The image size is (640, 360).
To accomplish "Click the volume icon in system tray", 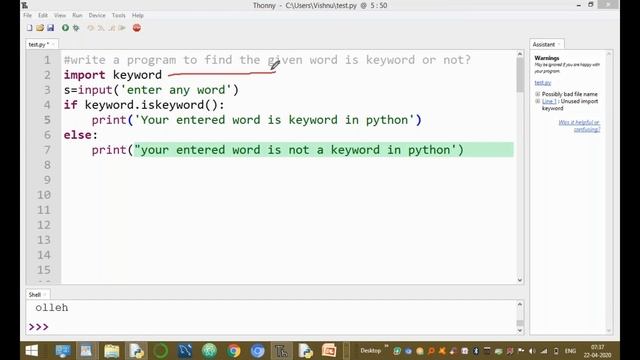I will coord(532,351).
